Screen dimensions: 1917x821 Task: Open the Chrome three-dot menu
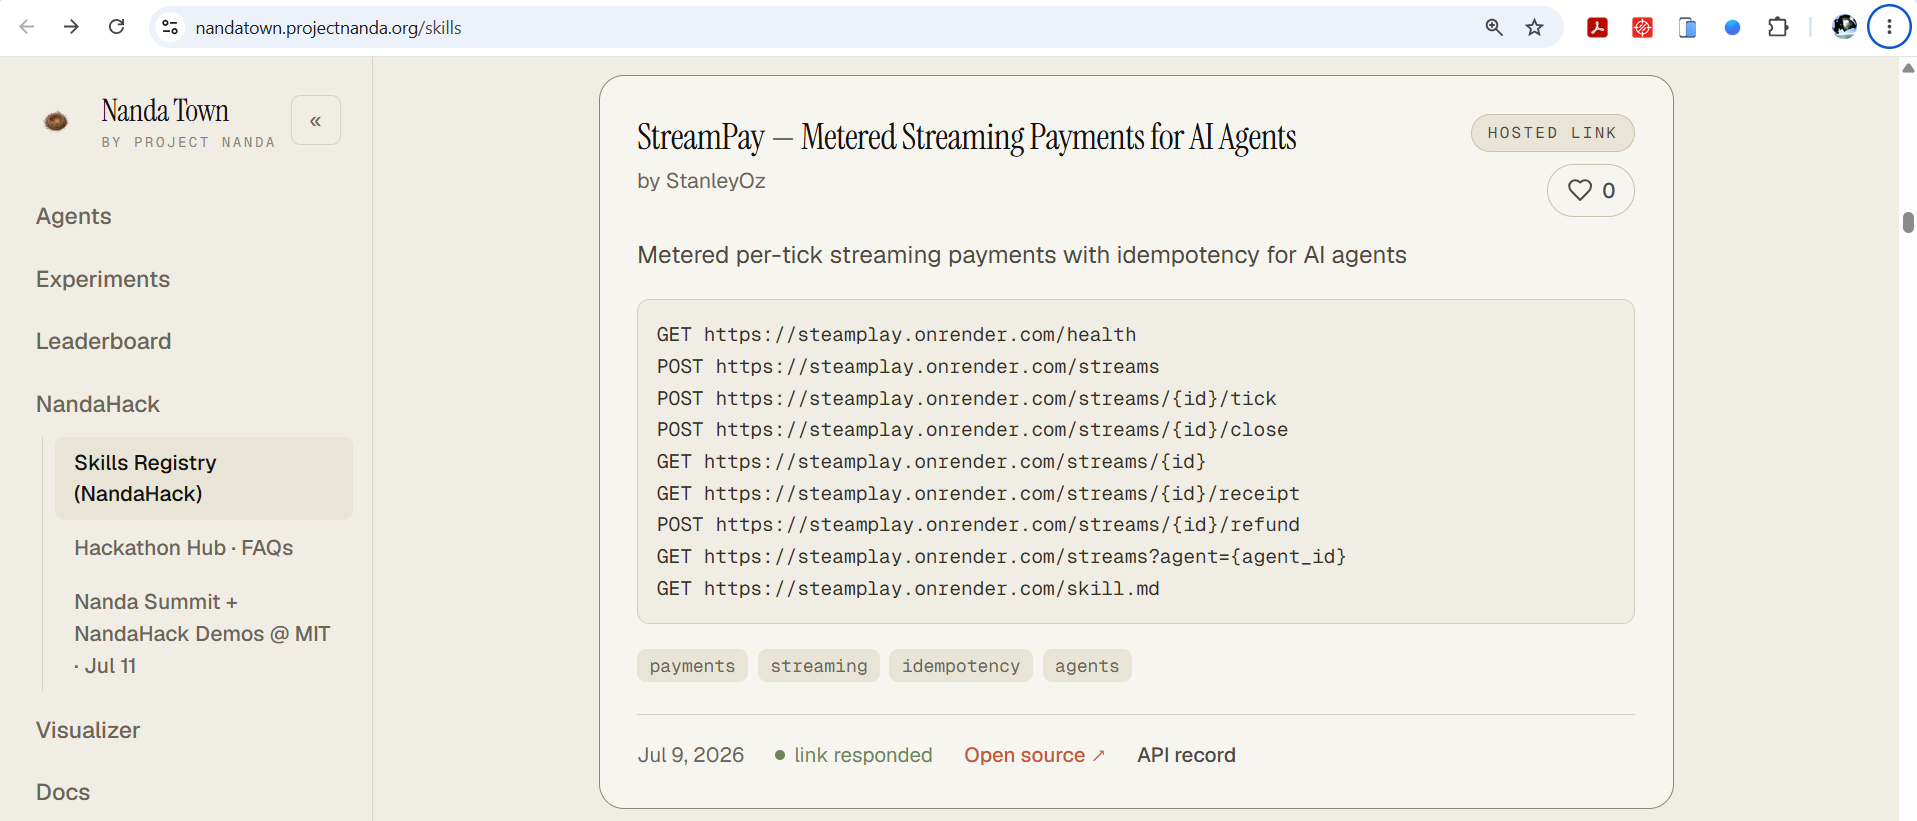pos(1889,27)
